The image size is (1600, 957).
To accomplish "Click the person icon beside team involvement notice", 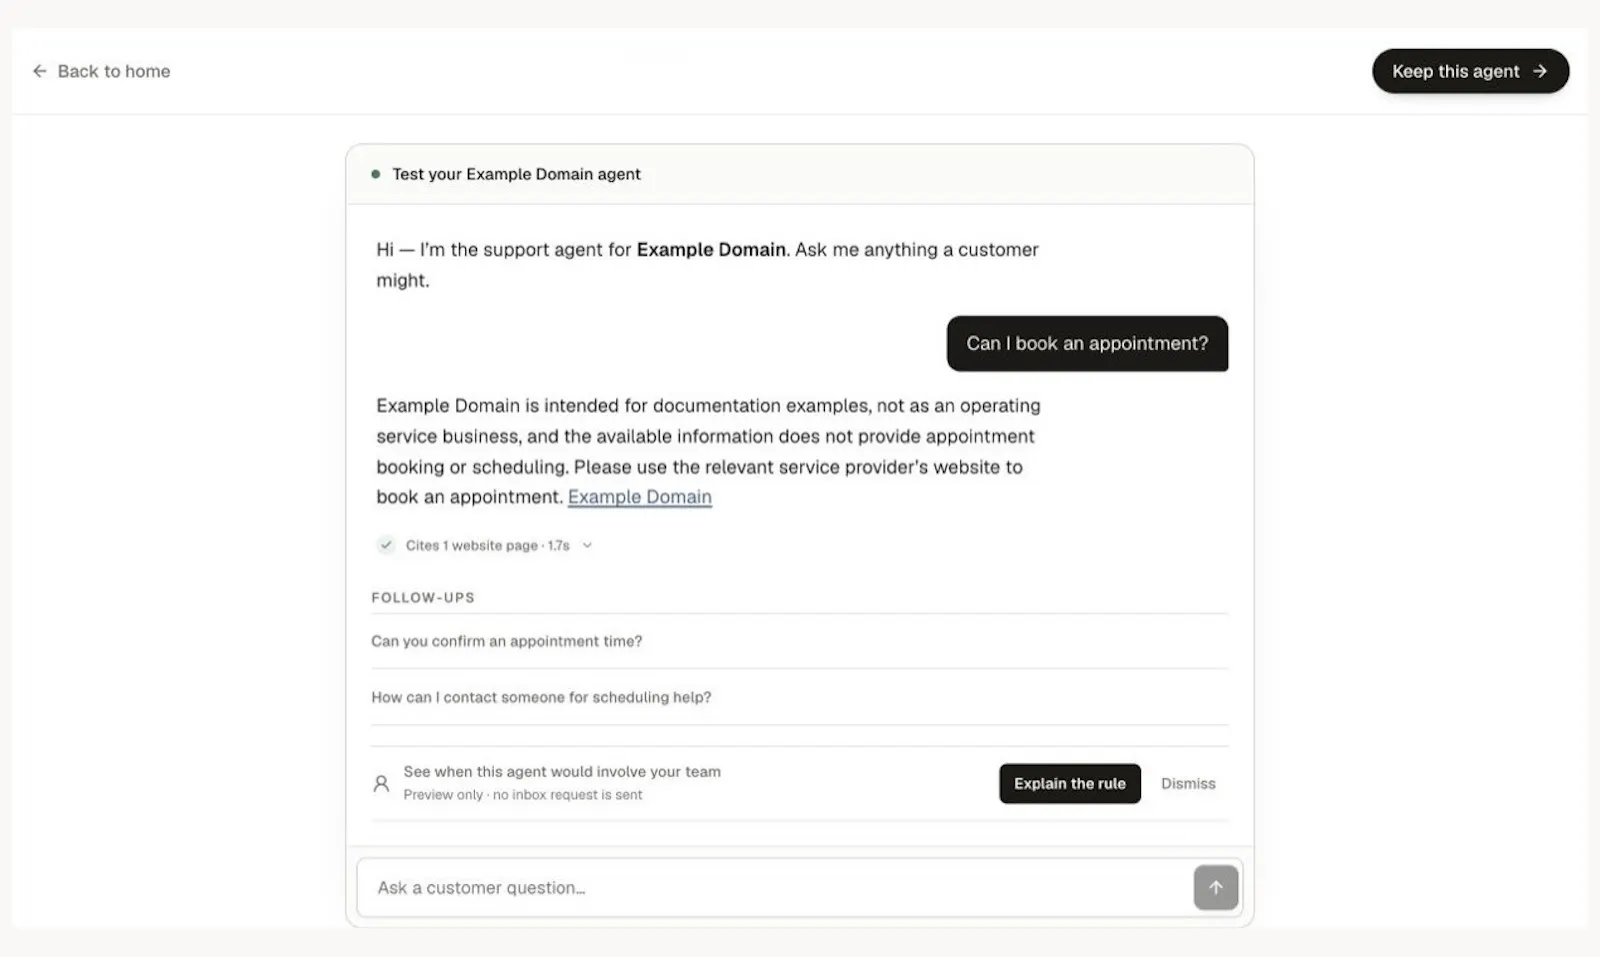I will point(381,783).
